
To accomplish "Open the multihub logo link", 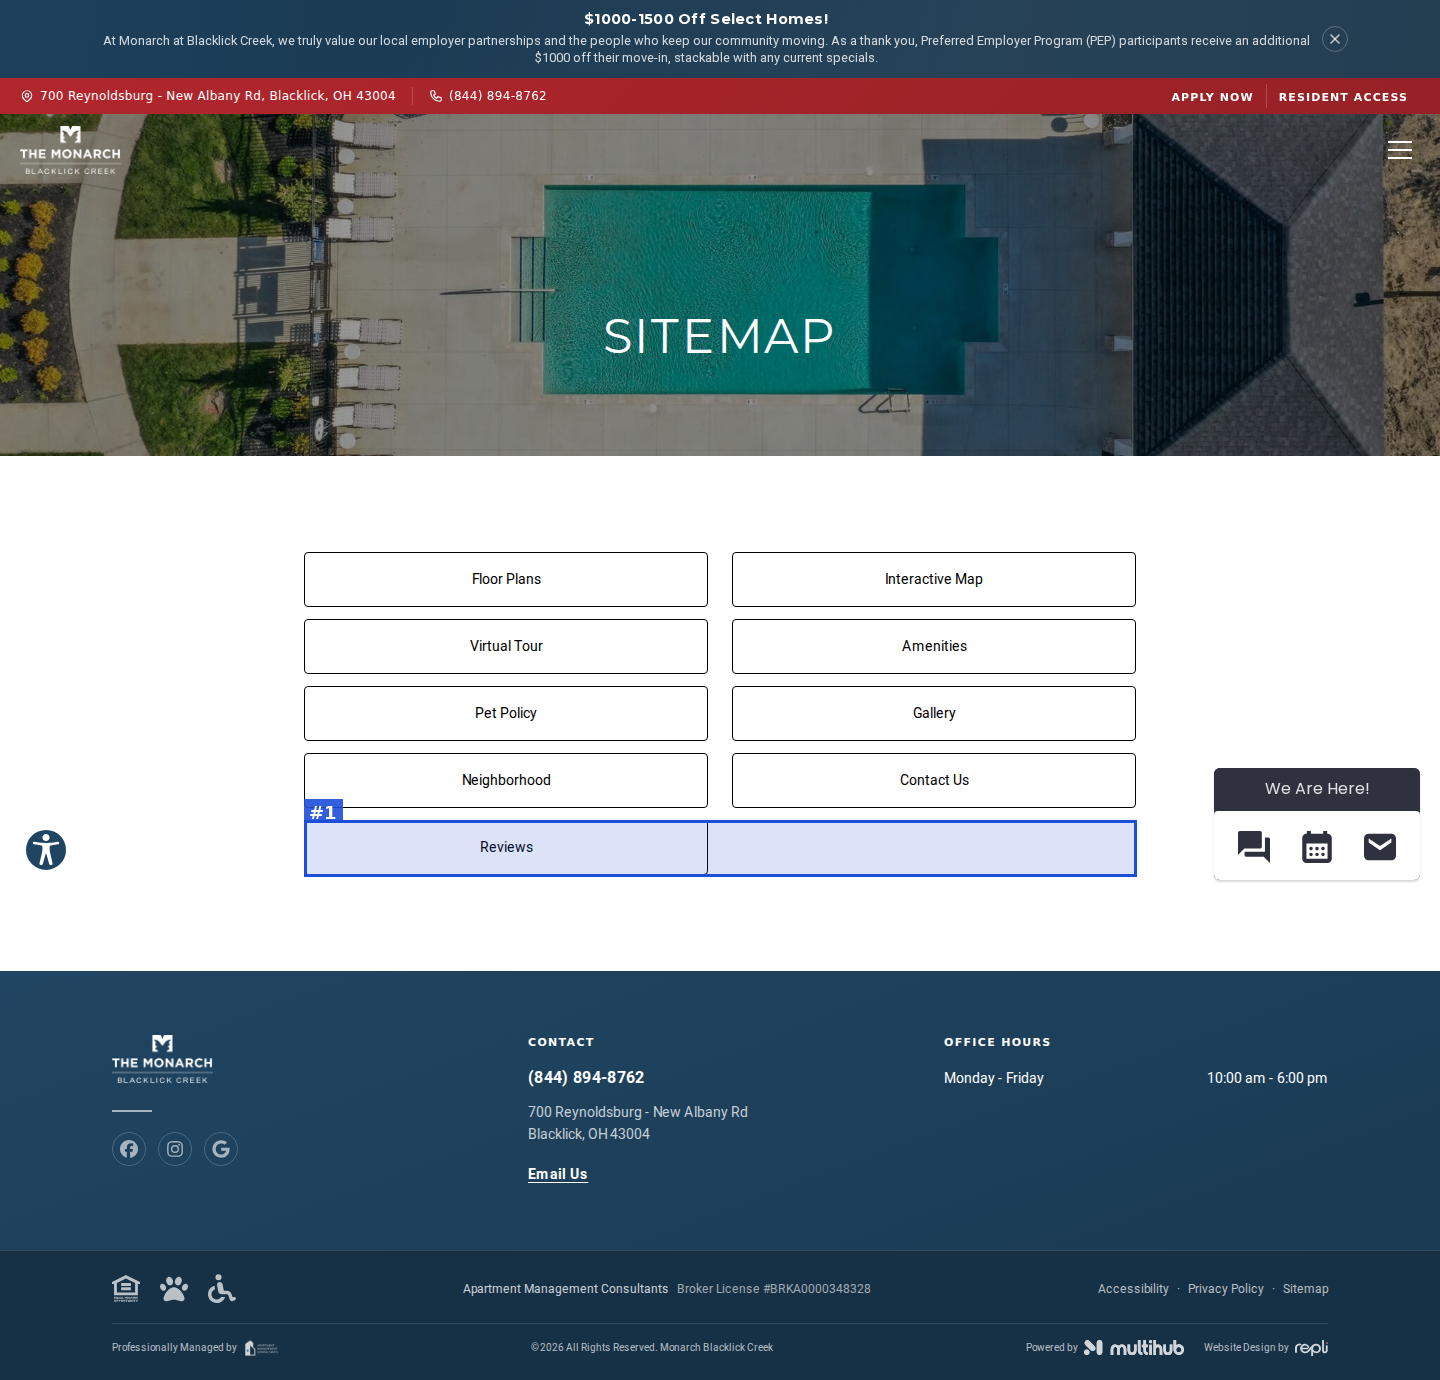I will point(1134,1348).
